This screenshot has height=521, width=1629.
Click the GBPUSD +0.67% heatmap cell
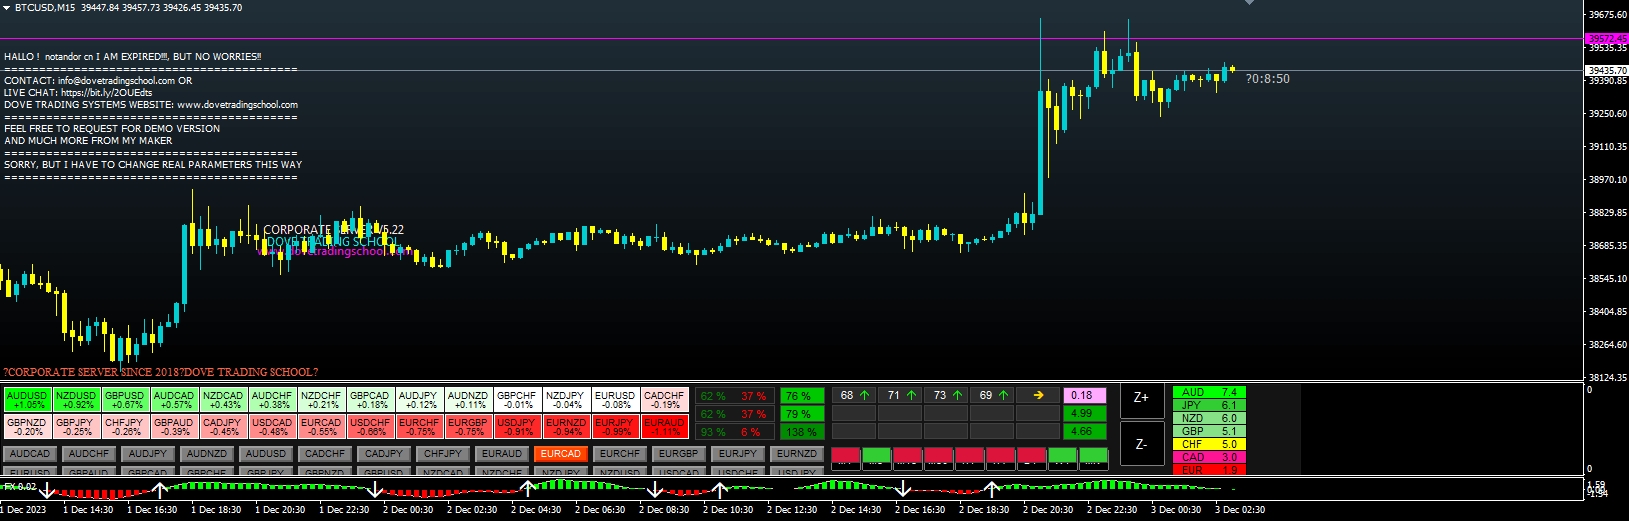pyautogui.click(x=127, y=400)
